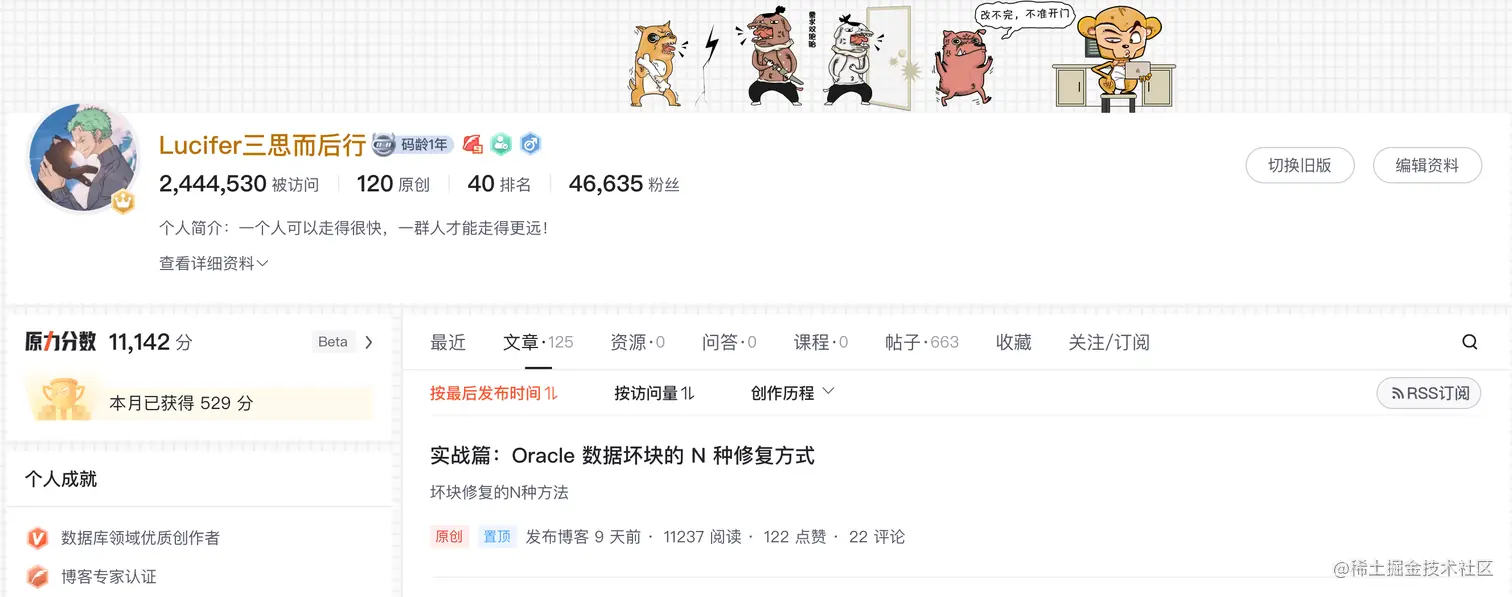This screenshot has width=1512, height=597.
Task: Click the red medal badge beside username
Action: click(473, 144)
